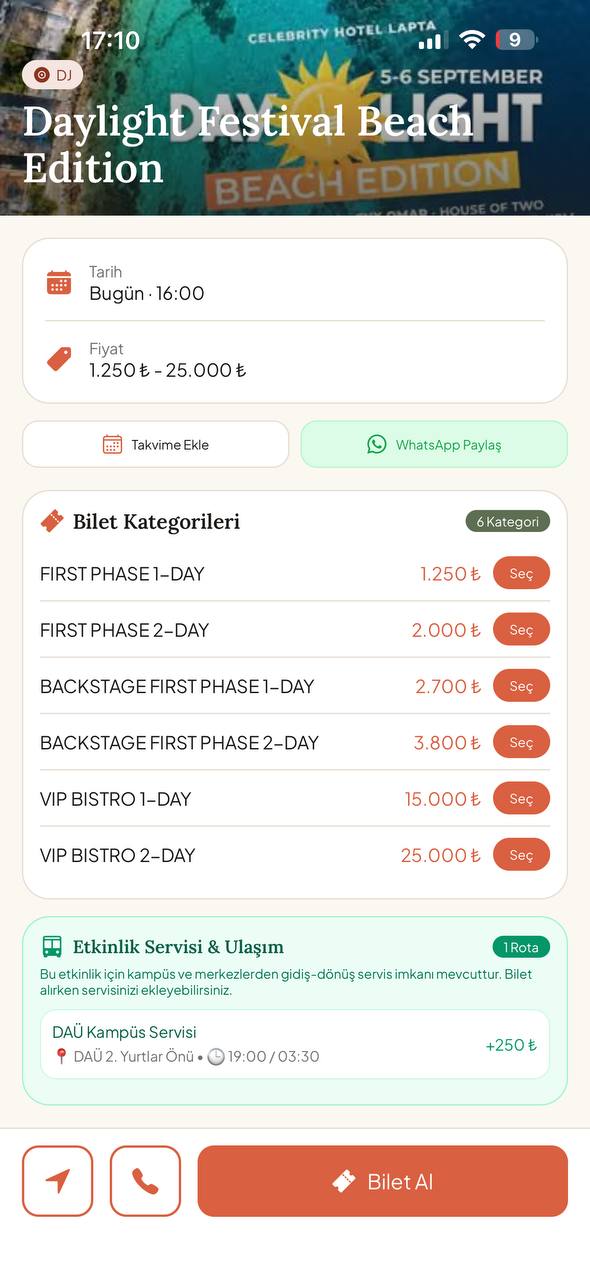The image size is (590, 1280).
Task: Tap the phone call icon button
Action: [146, 1181]
